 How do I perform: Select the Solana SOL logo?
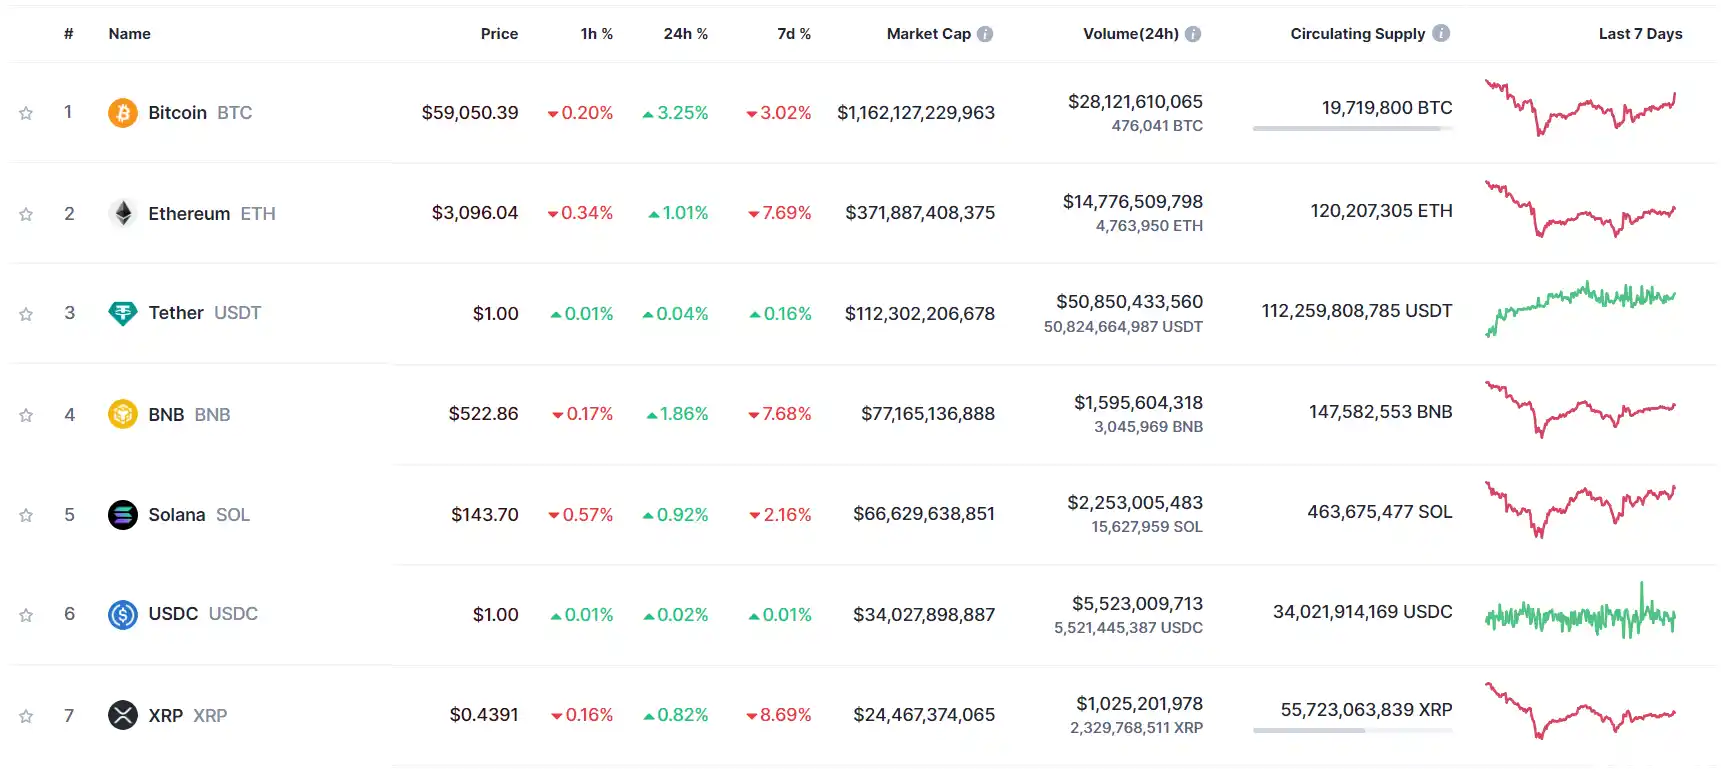click(x=122, y=514)
